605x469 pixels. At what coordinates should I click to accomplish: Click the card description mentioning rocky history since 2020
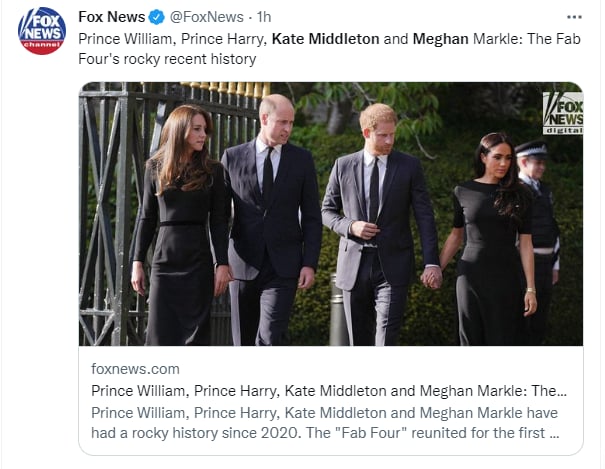(325, 423)
